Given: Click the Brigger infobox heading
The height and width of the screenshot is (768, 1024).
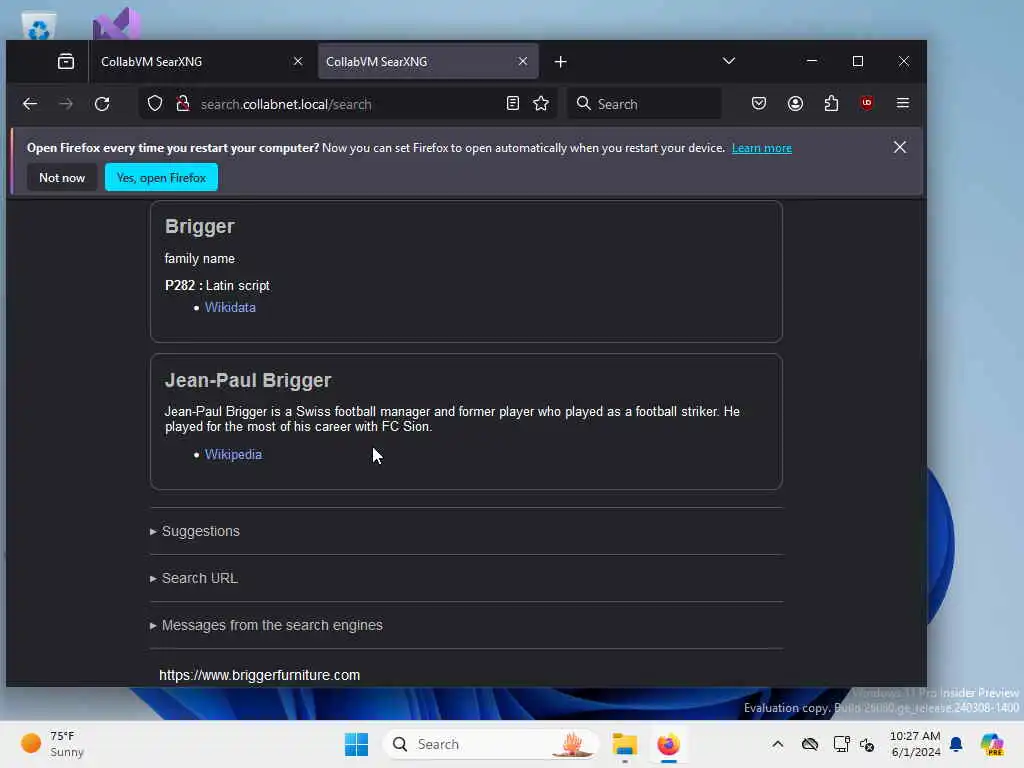Looking at the screenshot, I should 199,226.
